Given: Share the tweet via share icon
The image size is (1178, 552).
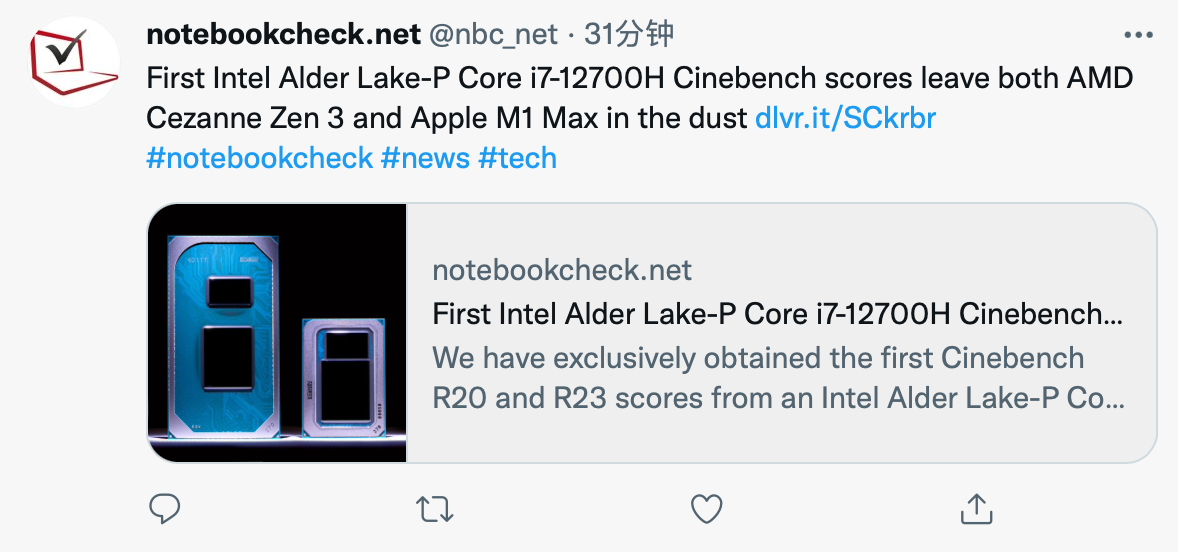Looking at the screenshot, I should point(975,509).
